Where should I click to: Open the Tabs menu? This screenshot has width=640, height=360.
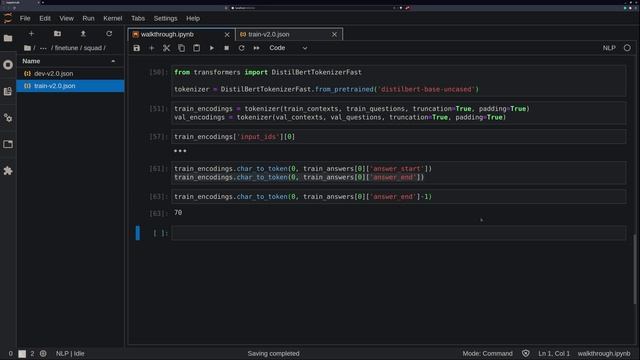(138, 18)
